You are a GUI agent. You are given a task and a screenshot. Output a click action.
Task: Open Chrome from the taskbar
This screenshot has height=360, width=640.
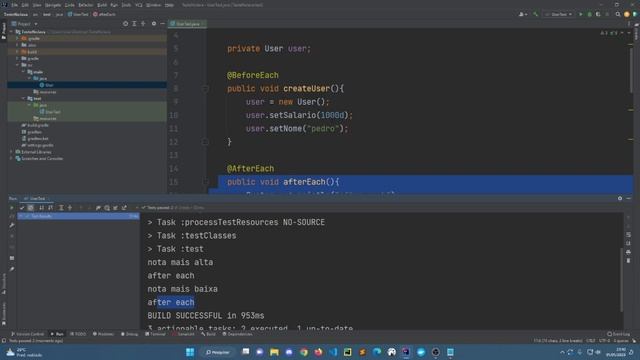click(304, 352)
